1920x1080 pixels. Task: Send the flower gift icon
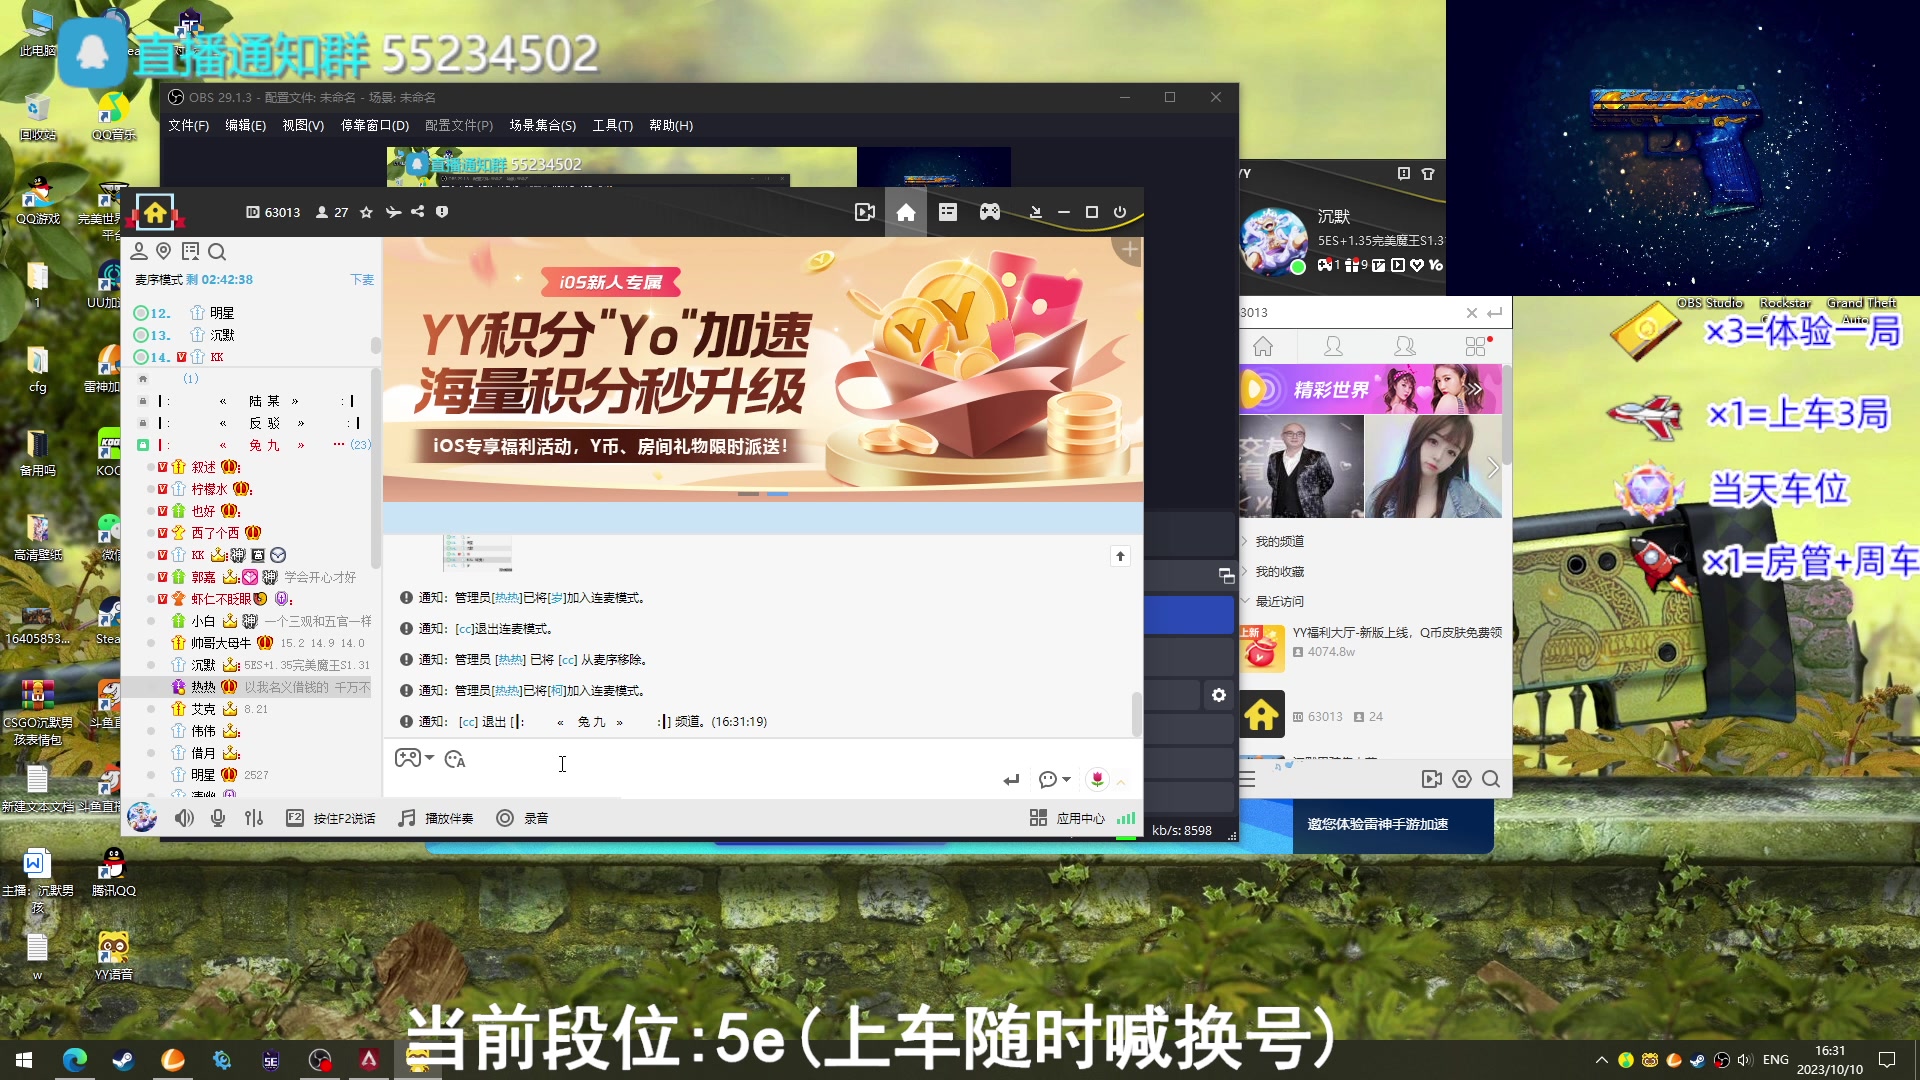1097,779
